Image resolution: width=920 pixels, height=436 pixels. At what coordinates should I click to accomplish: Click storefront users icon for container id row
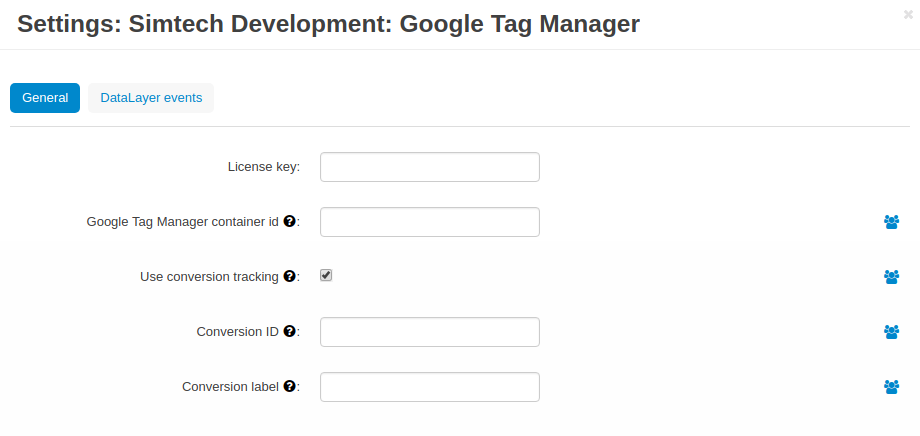[891, 222]
